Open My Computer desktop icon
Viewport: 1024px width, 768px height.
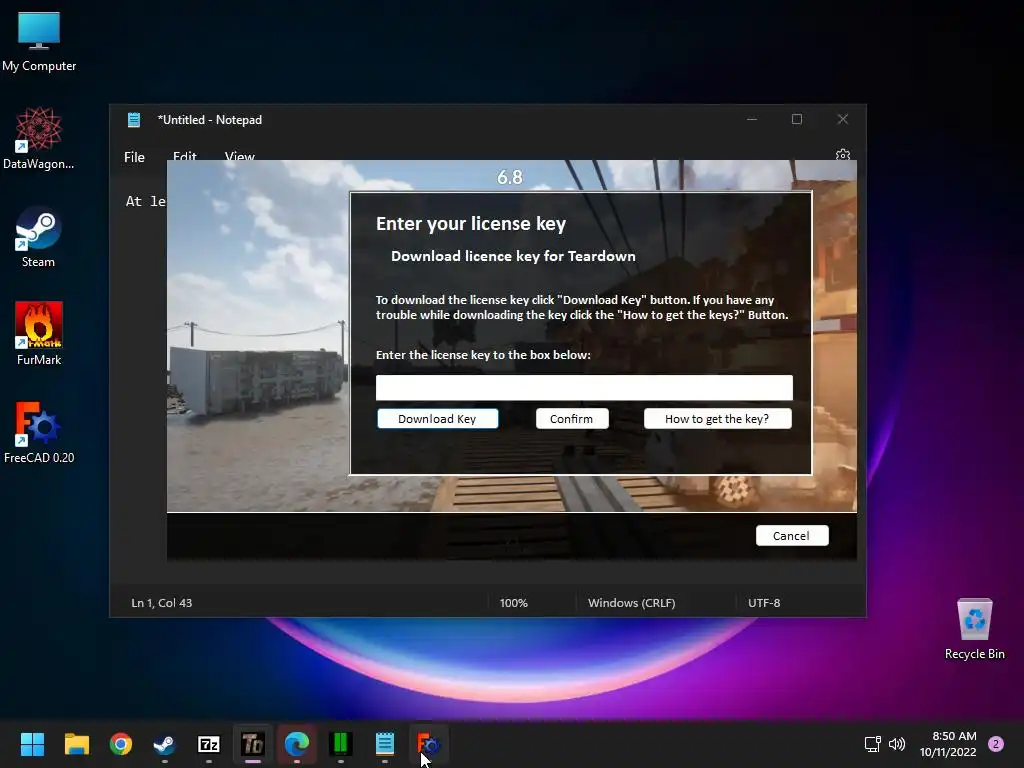click(39, 42)
